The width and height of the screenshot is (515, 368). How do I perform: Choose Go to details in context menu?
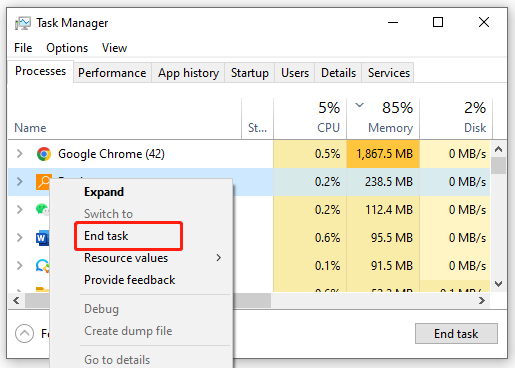click(x=117, y=360)
